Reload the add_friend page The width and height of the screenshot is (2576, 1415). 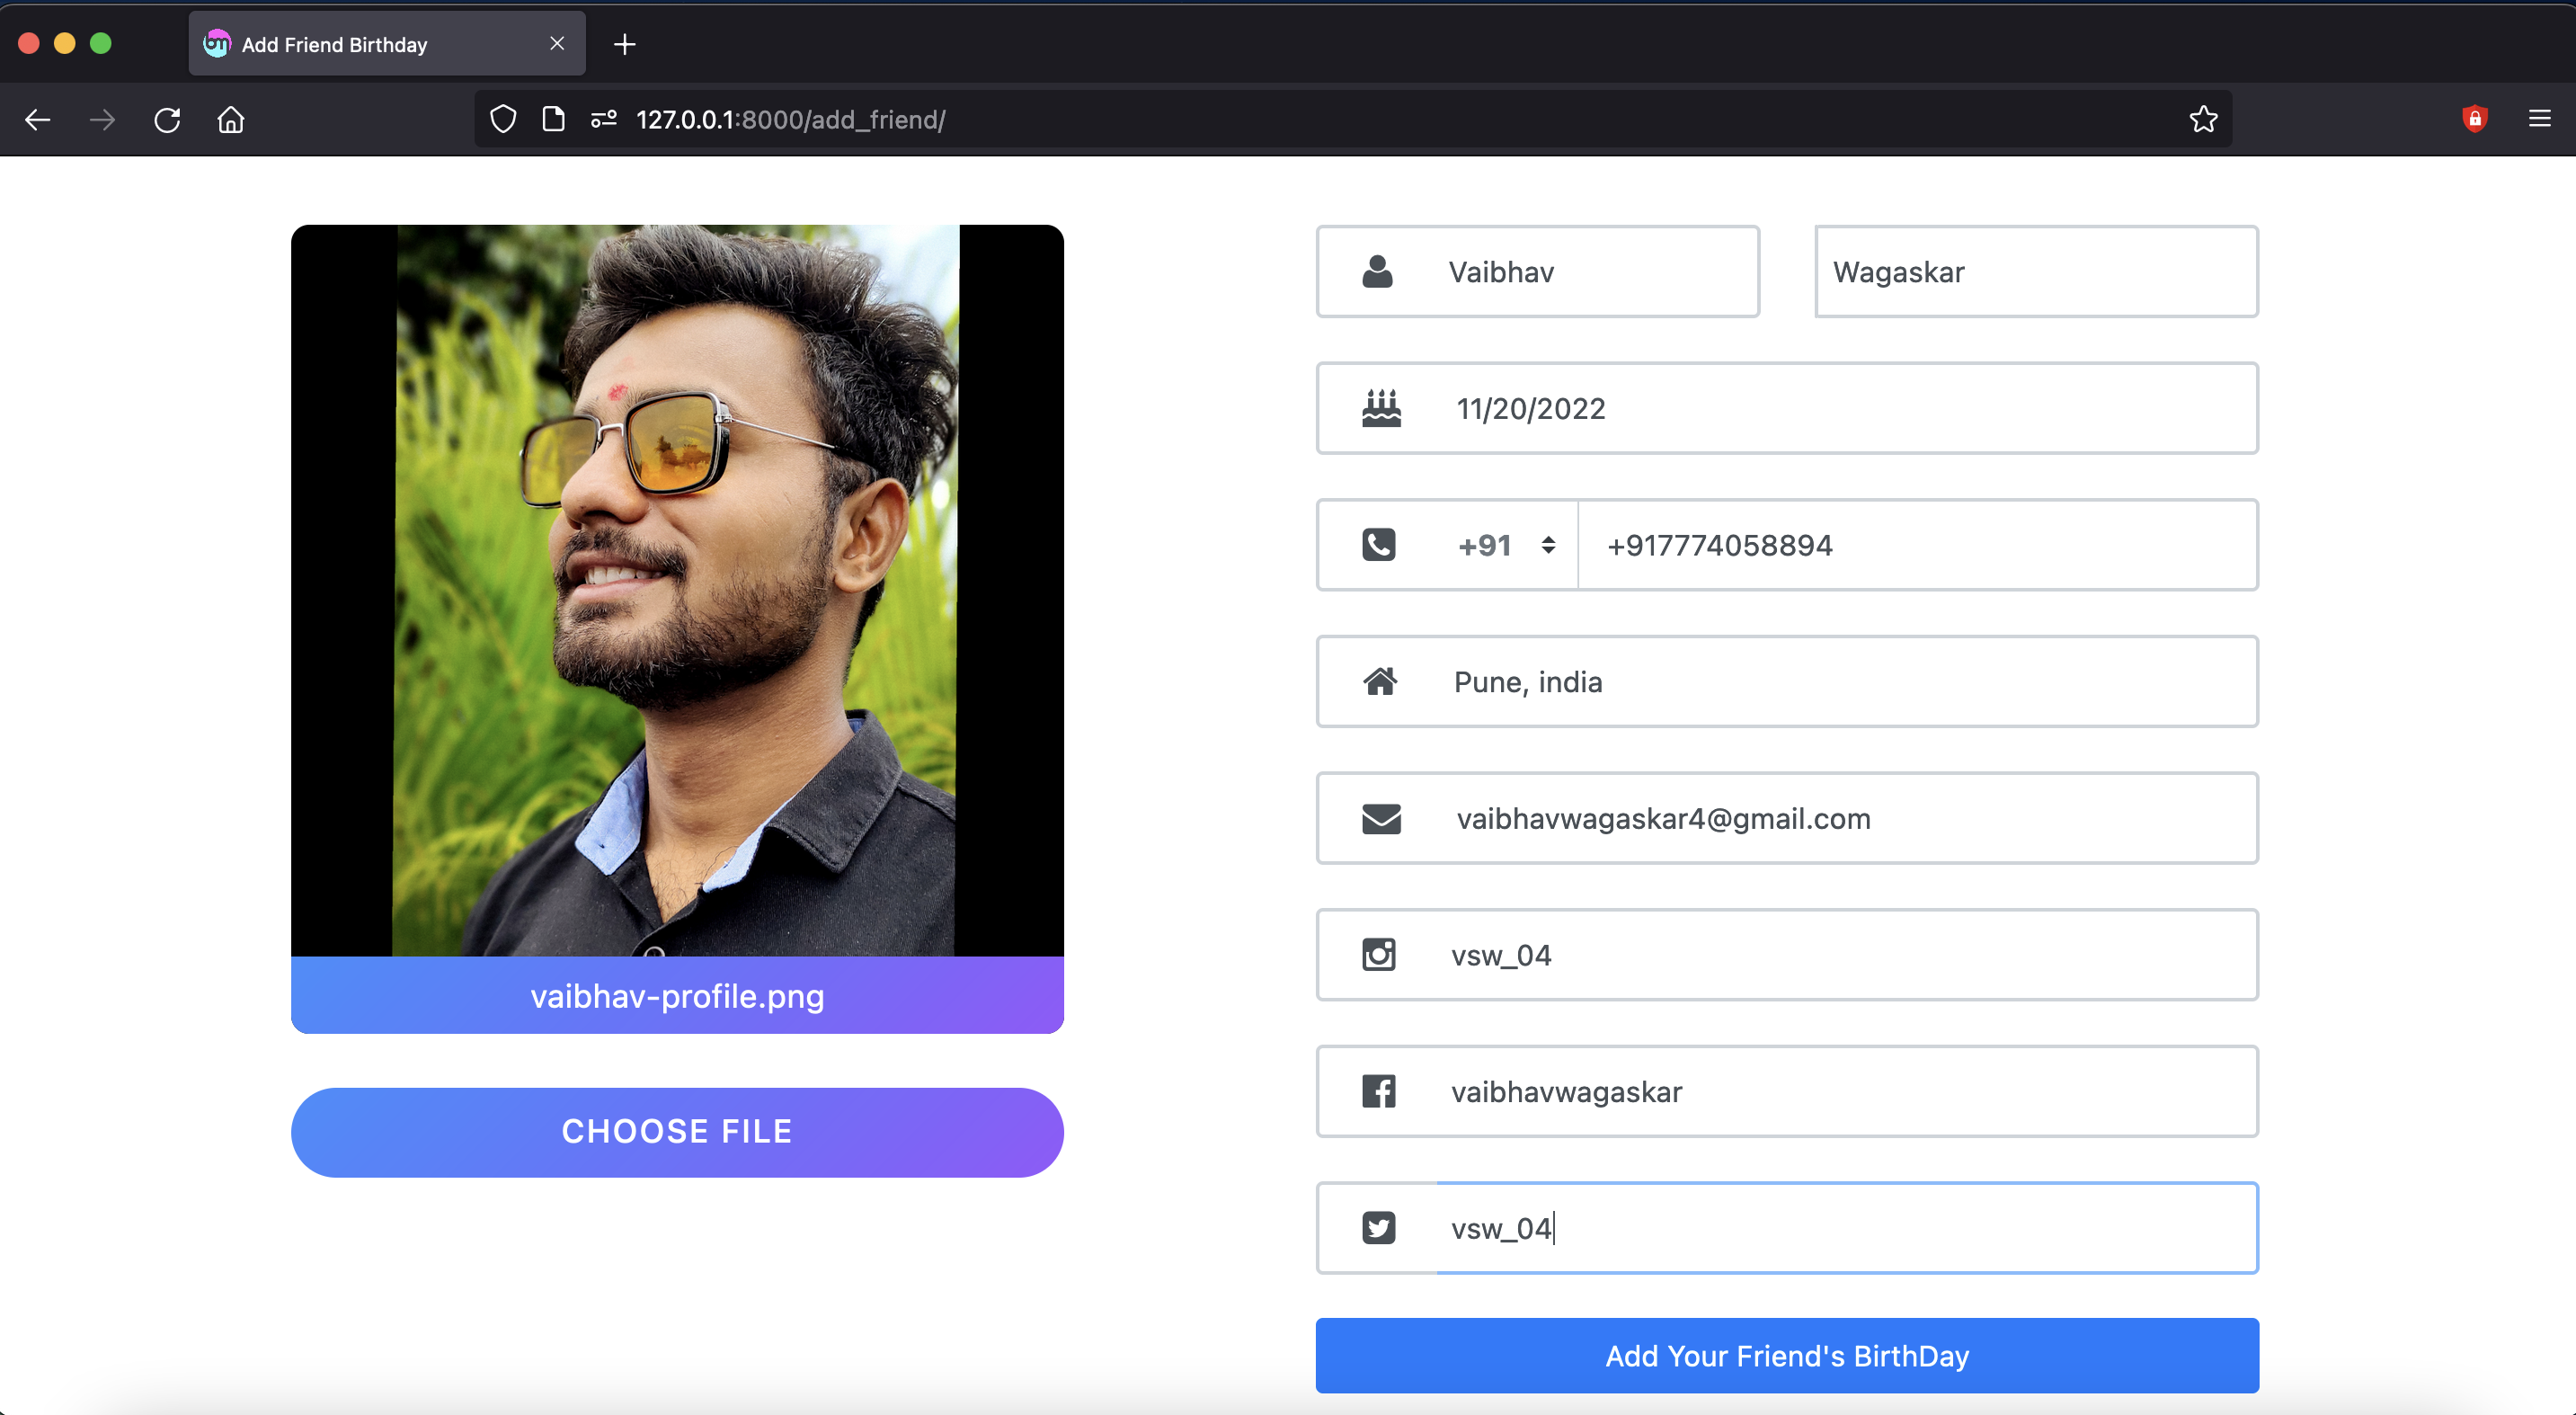[x=167, y=119]
